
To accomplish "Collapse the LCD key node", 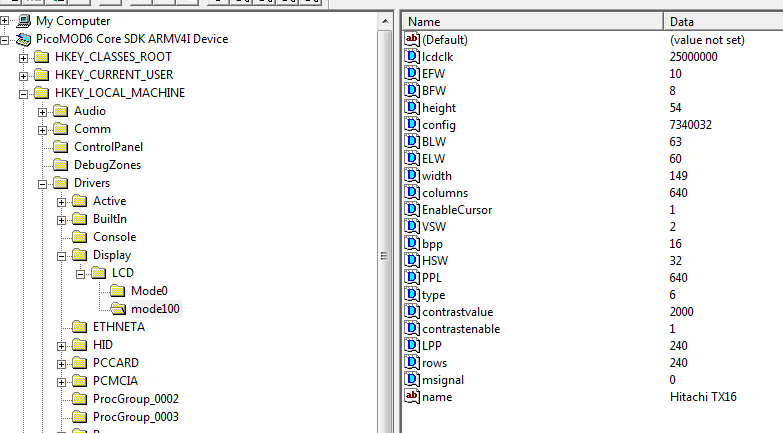I will coord(82,273).
